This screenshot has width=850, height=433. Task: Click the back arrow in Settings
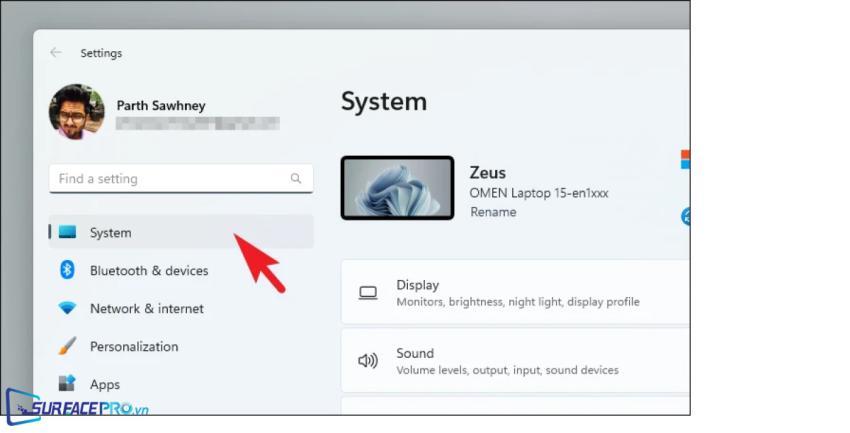(x=55, y=53)
